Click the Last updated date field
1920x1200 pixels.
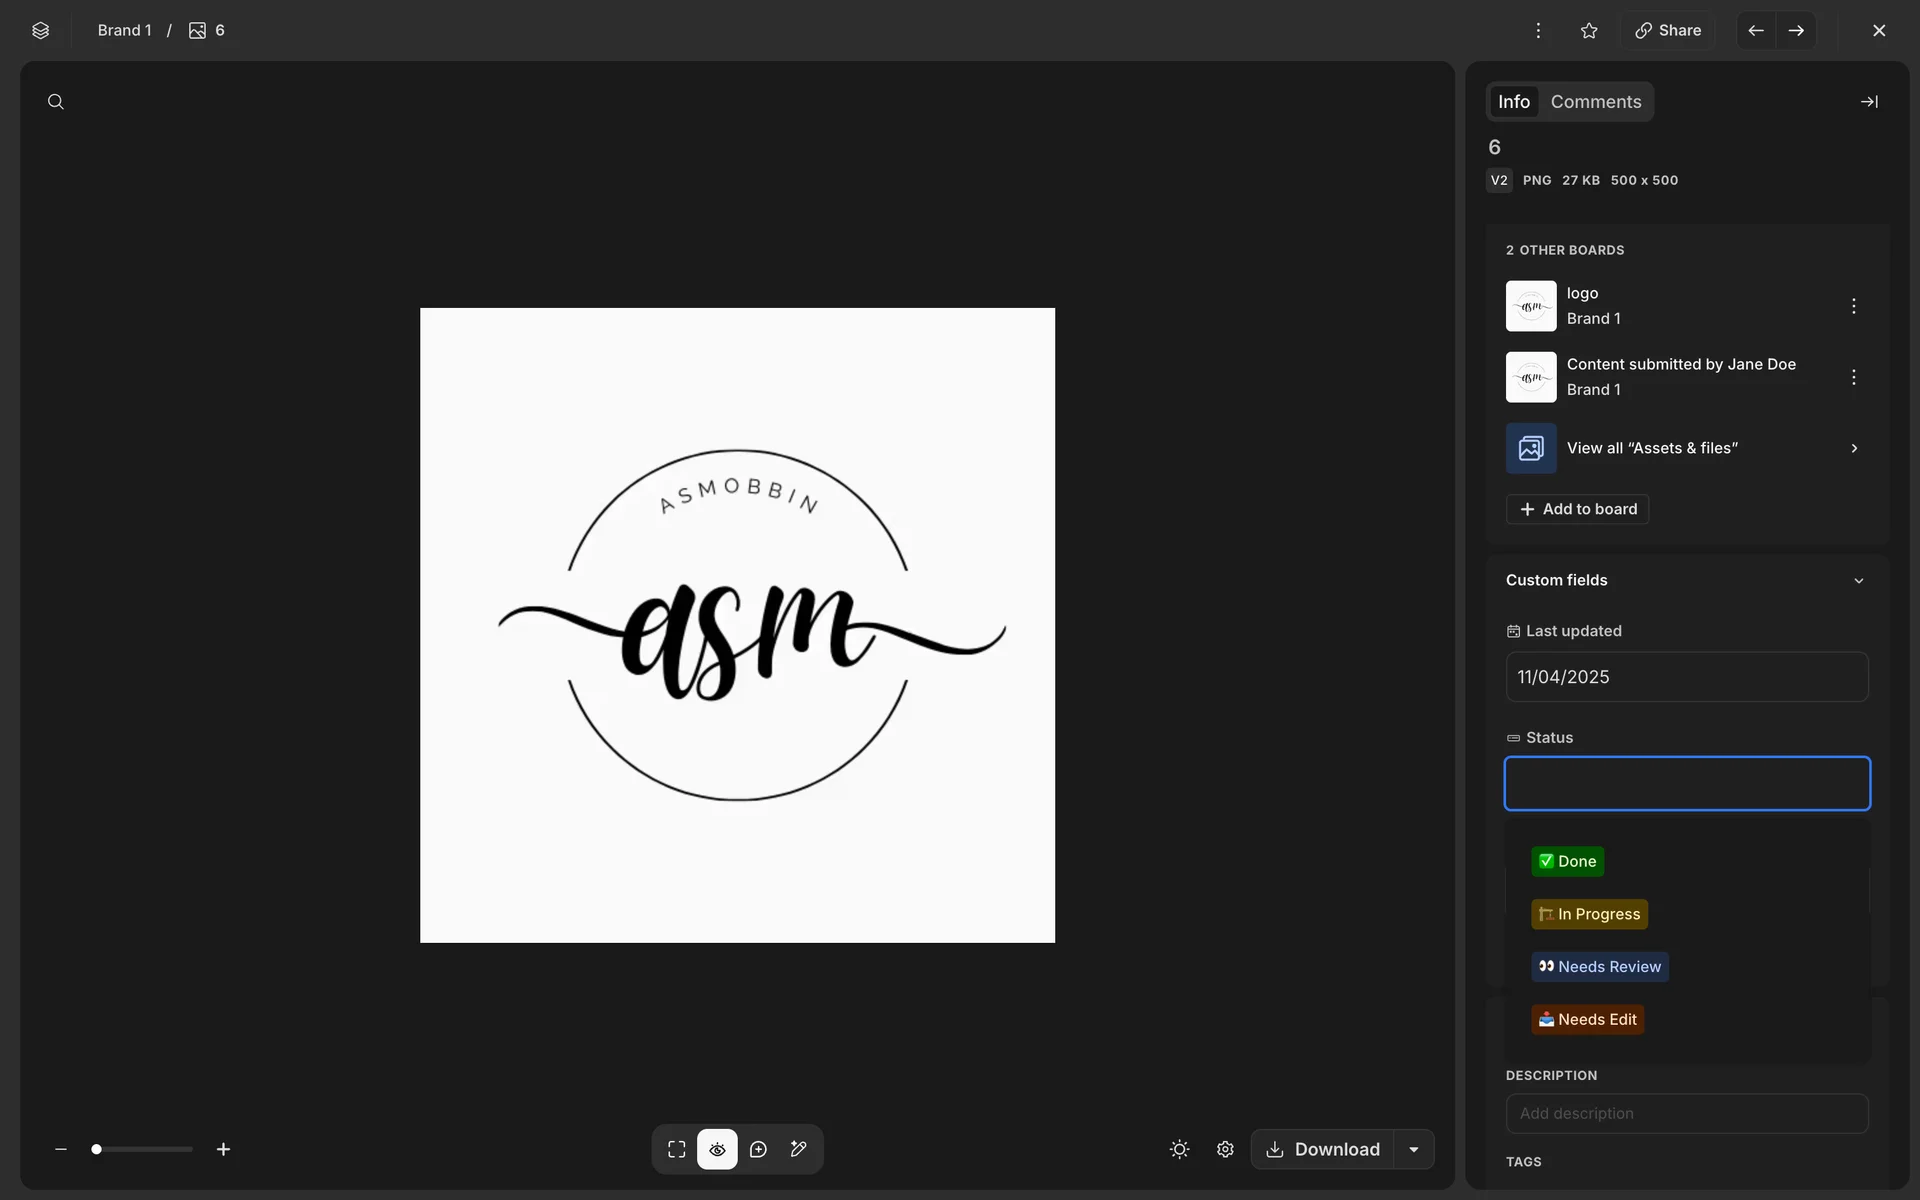click(x=1686, y=677)
